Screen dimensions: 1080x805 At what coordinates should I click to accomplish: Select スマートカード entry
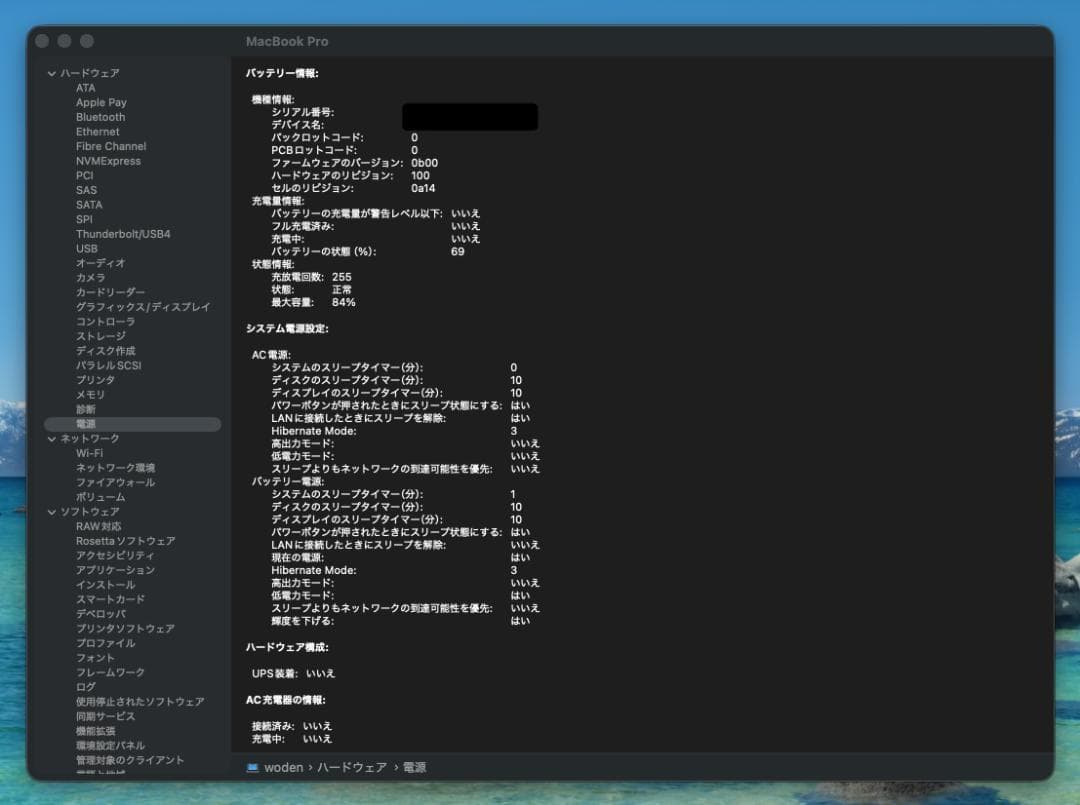[110, 599]
